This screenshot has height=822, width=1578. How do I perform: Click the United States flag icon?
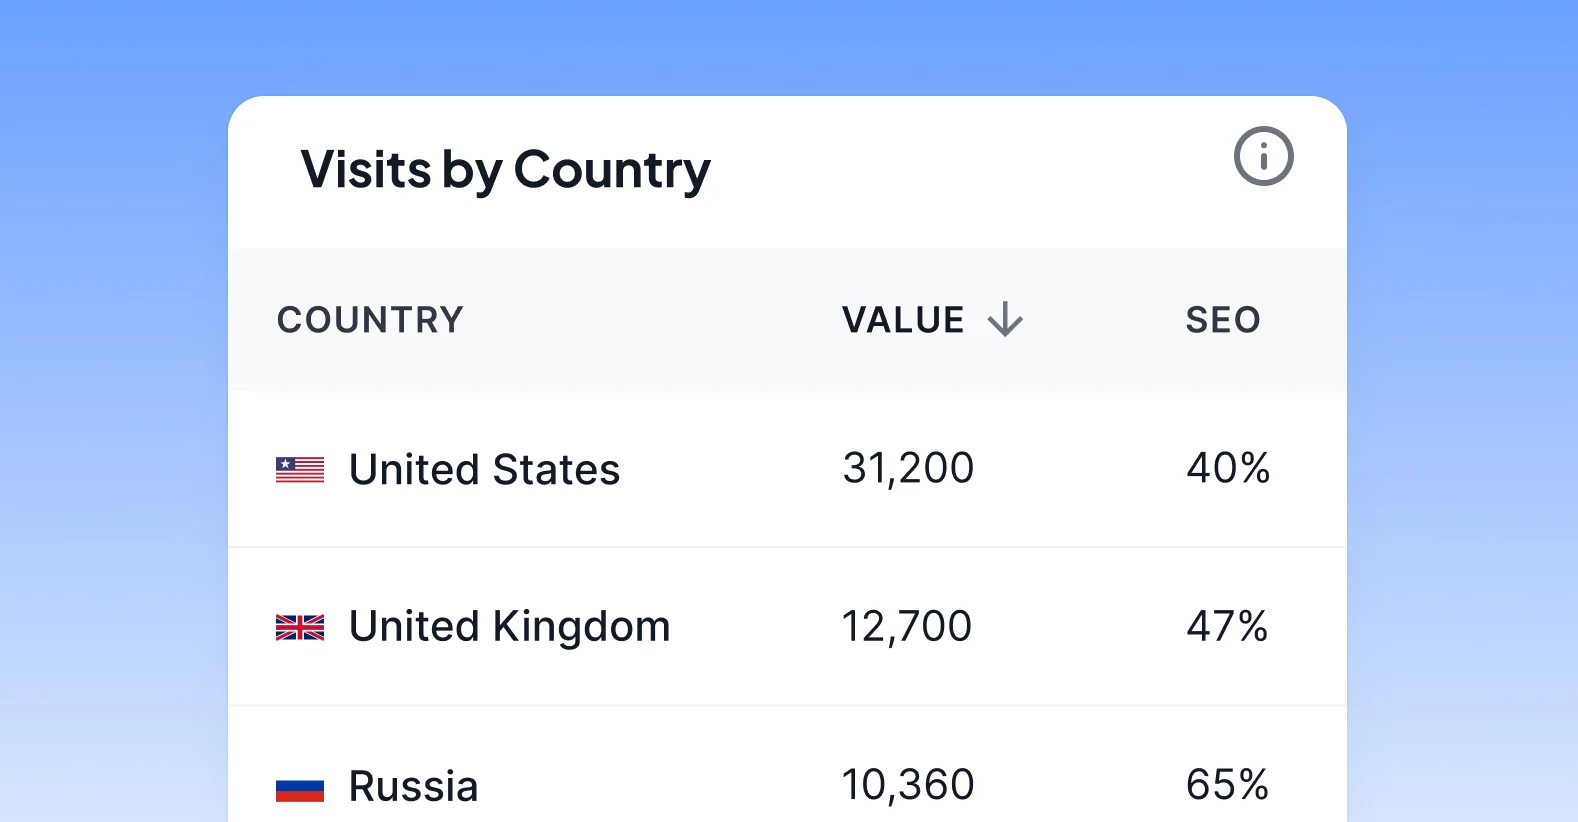pos(300,469)
